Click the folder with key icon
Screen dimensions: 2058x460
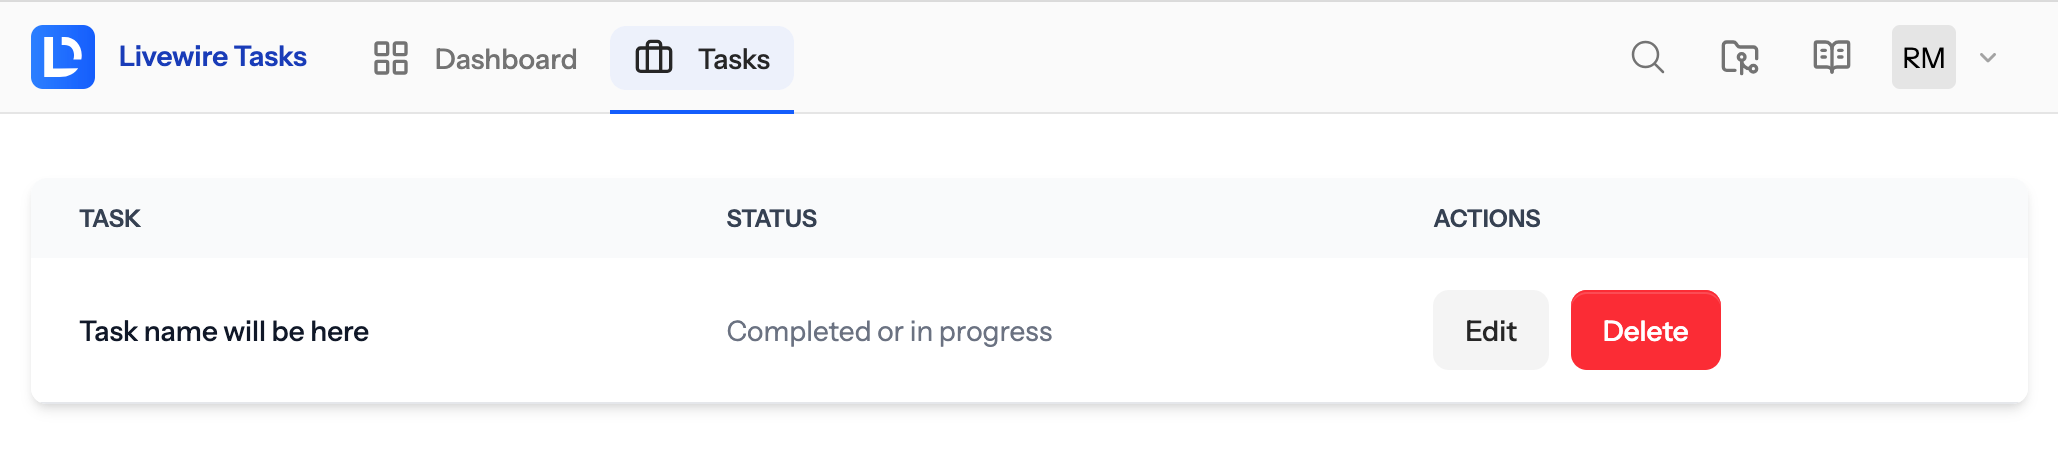[1739, 57]
